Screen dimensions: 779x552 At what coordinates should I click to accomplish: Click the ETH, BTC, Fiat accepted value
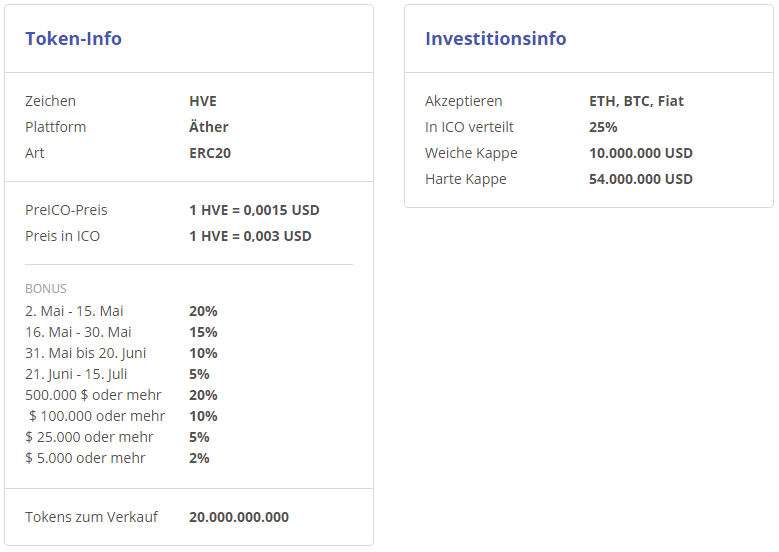[x=636, y=101]
